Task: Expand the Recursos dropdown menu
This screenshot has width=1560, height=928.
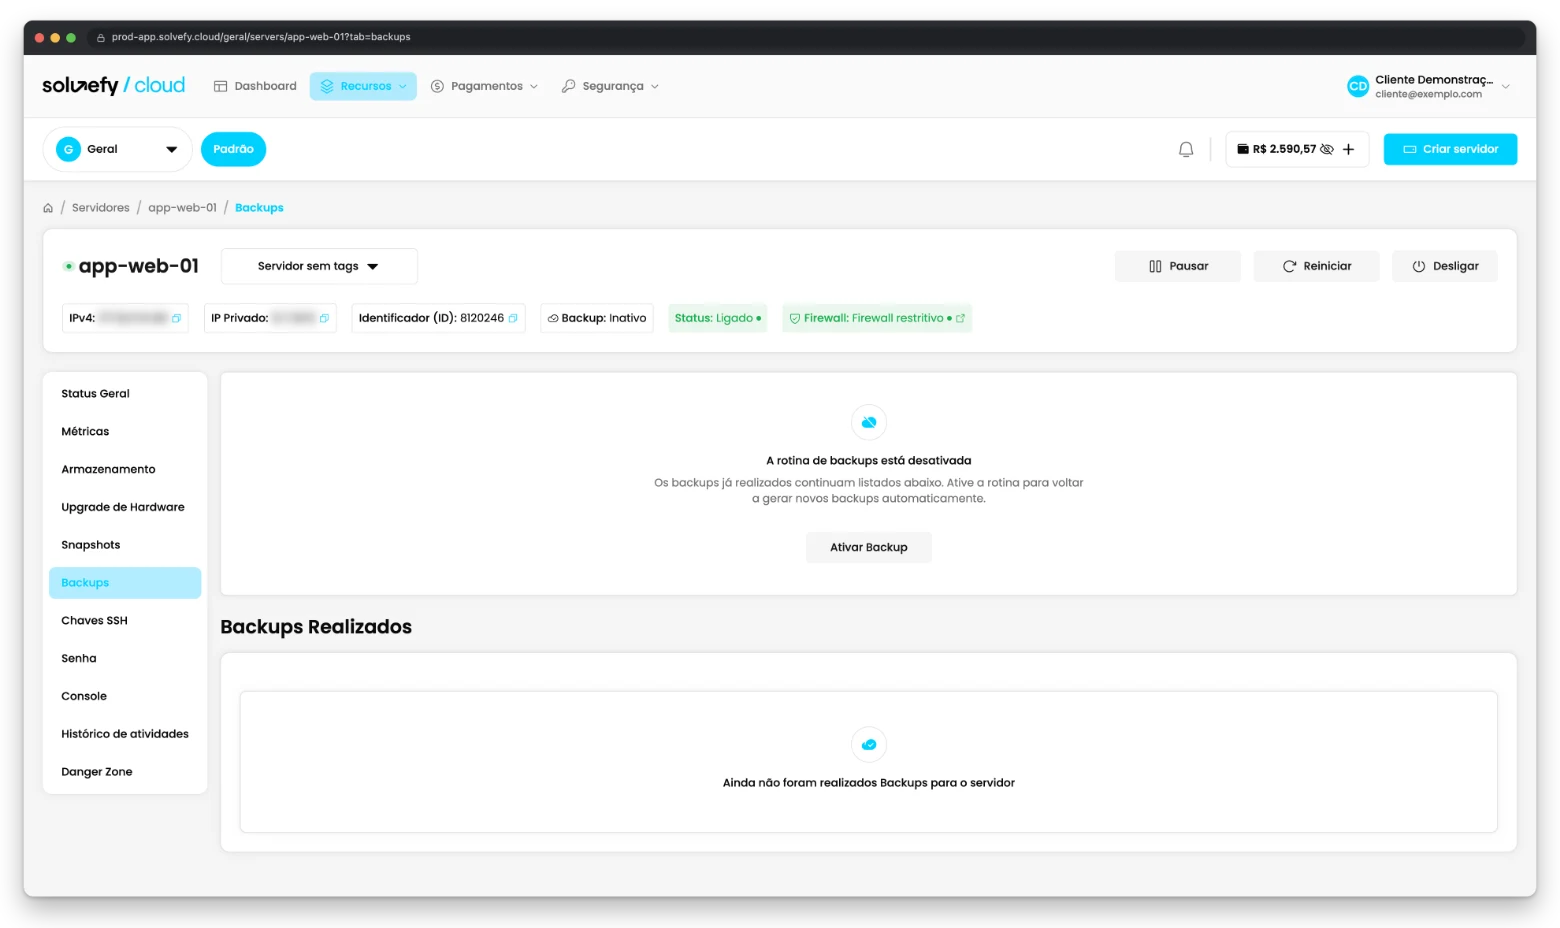Action: 364,86
